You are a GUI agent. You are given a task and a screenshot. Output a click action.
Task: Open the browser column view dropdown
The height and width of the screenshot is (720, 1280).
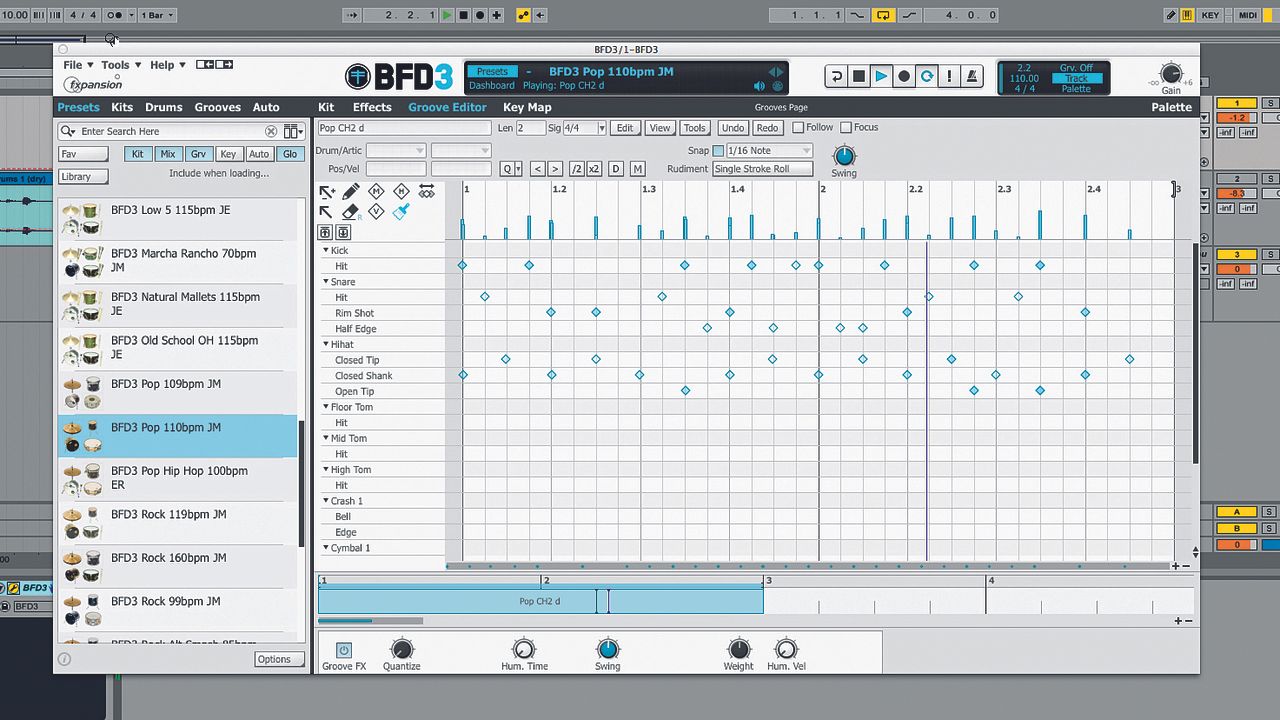(293, 131)
